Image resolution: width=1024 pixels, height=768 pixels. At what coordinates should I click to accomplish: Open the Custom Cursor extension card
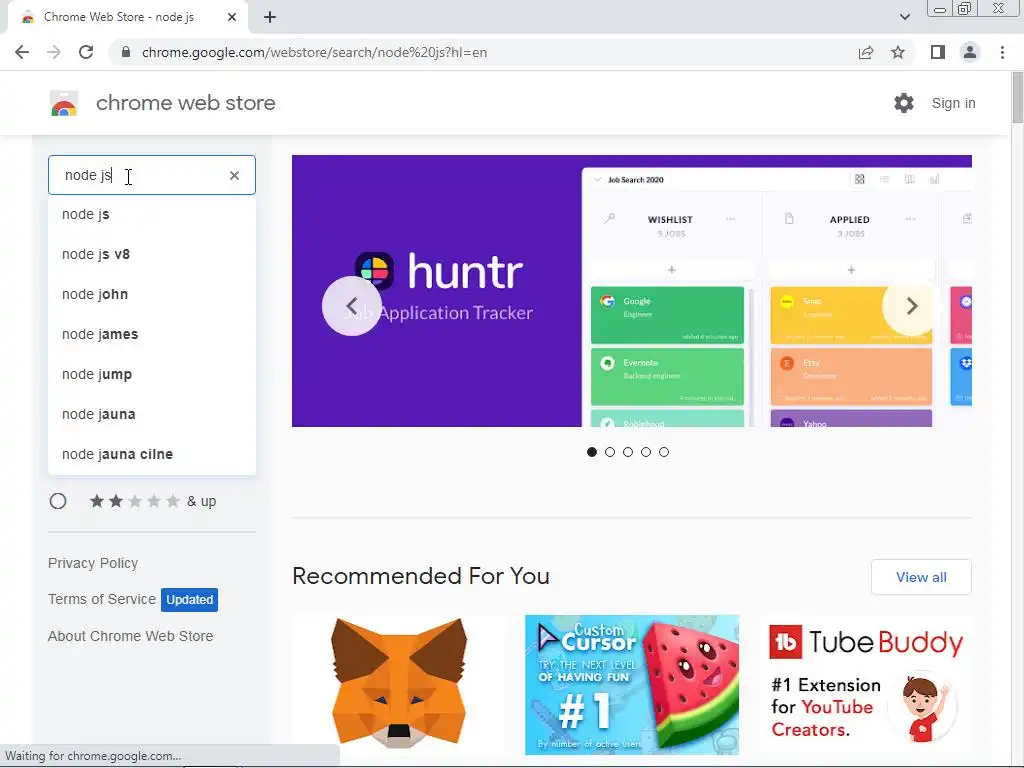(632, 684)
